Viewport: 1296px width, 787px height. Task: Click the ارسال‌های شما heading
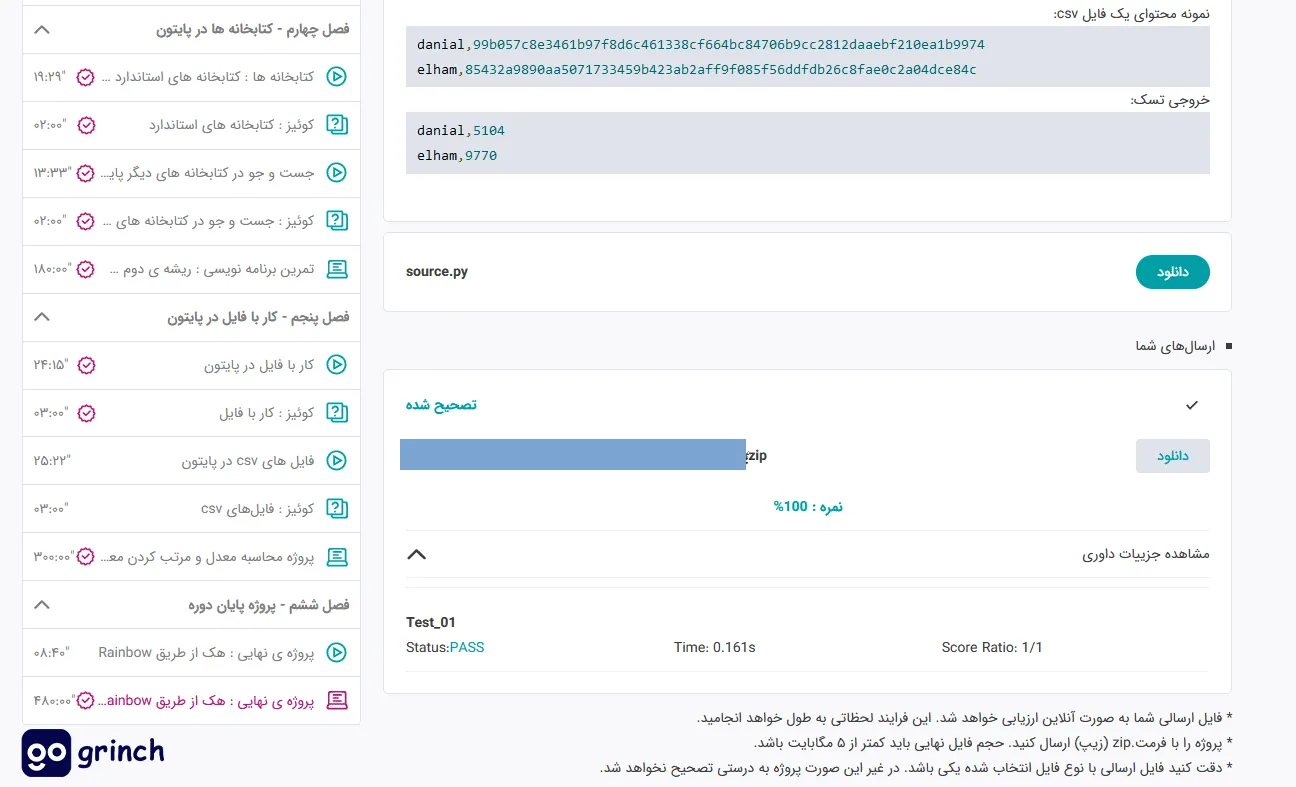point(1174,346)
